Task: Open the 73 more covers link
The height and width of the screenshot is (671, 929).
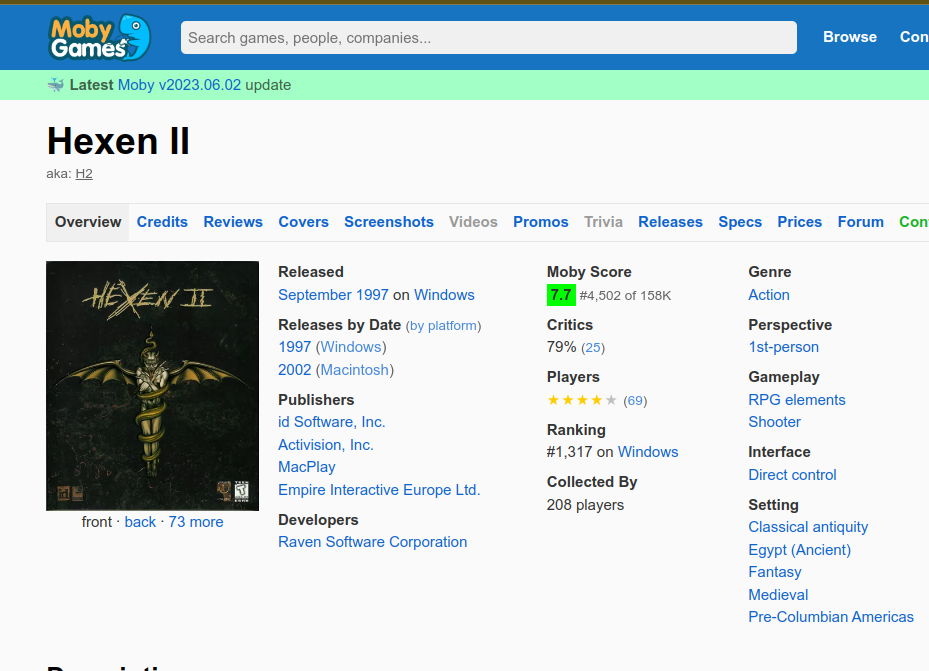Action: pyautogui.click(x=196, y=522)
